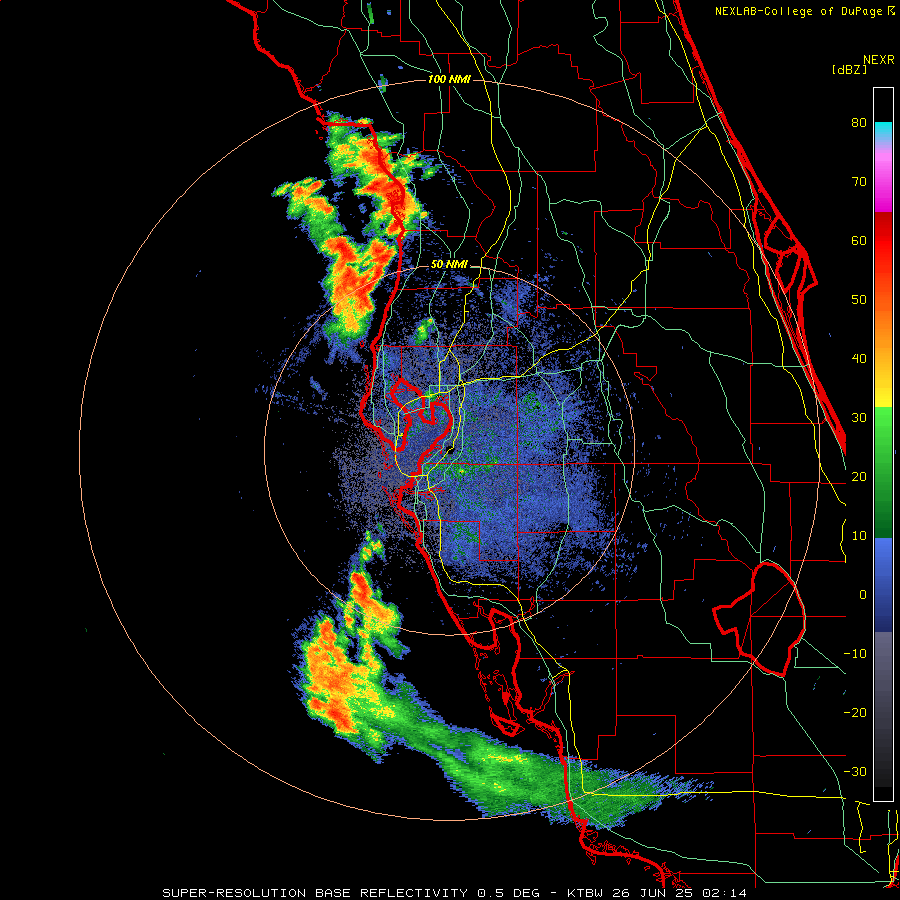Click the 50 value on the dBZ scale
The image size is (900, 900).
[859, 300]
